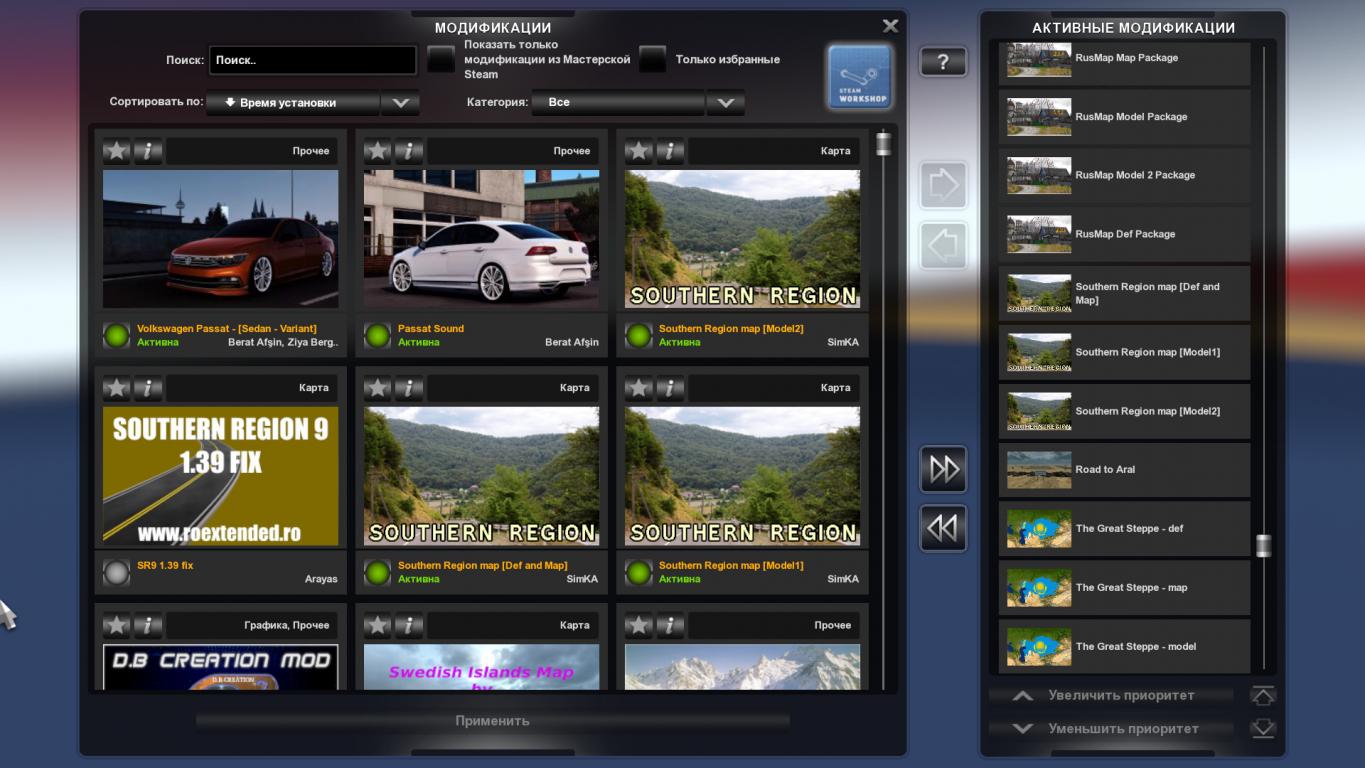Click the question mark help button
The image size is (1365, 768).
[942, 62]
